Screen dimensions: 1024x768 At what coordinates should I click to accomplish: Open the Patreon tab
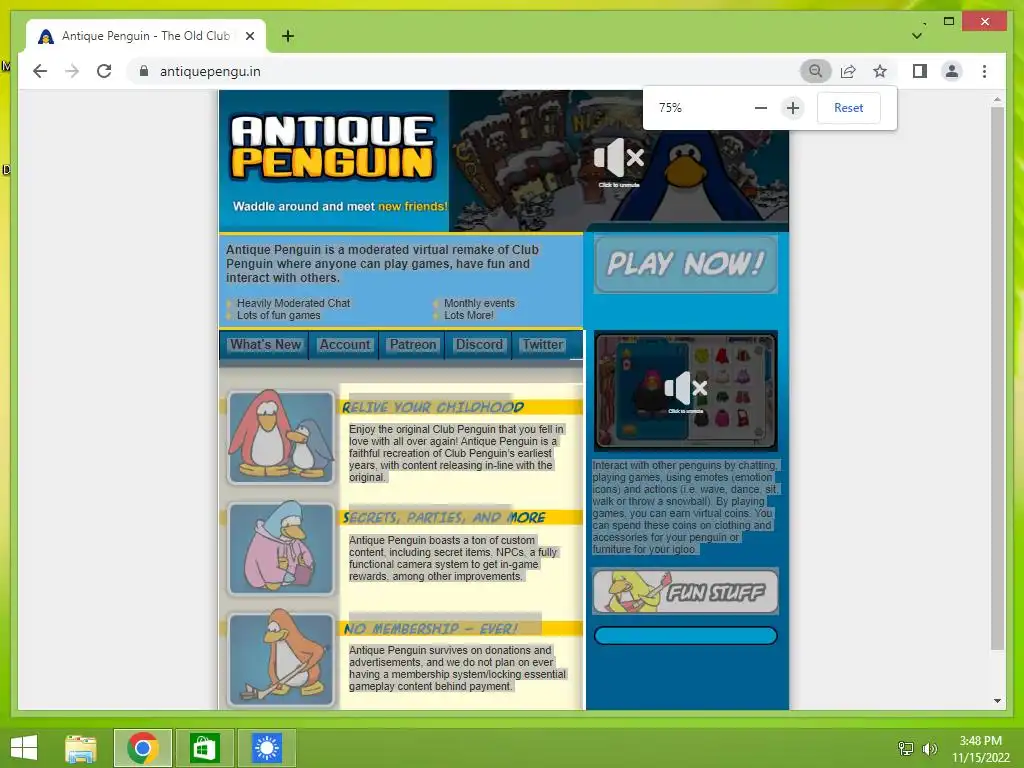[x=412, y=345]
